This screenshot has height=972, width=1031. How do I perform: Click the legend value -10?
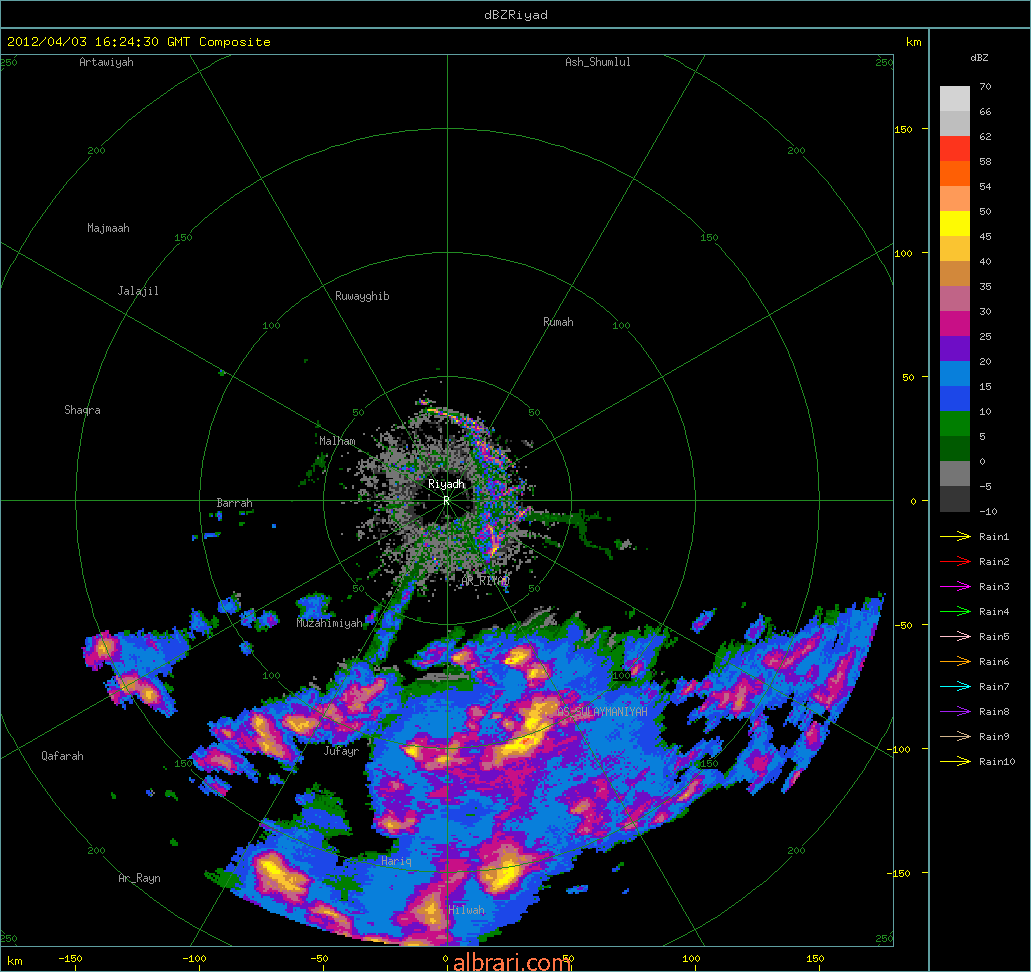(988, 511)
